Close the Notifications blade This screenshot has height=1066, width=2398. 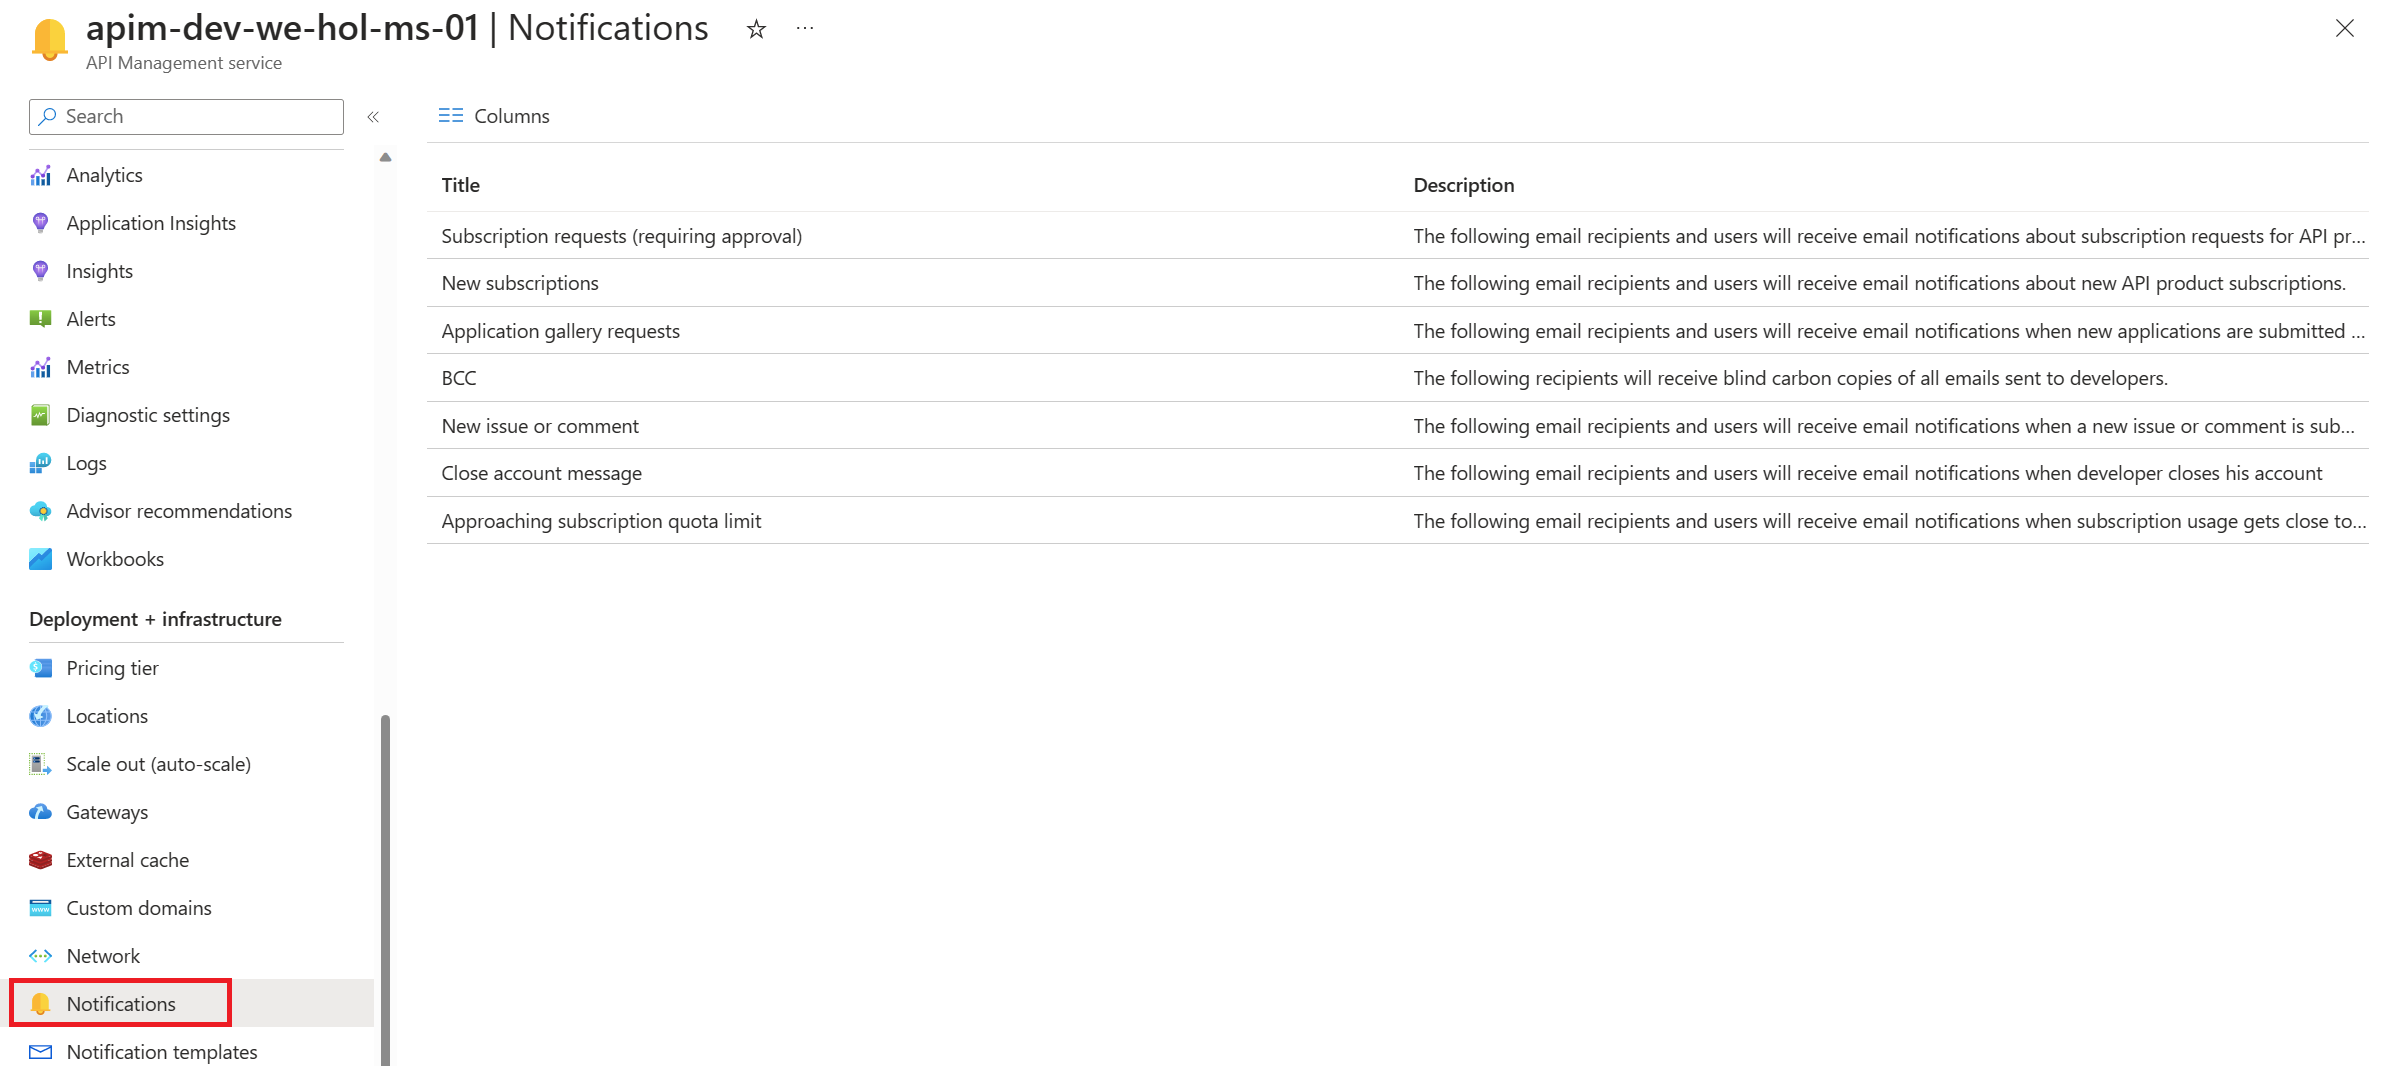[2345, 28]
